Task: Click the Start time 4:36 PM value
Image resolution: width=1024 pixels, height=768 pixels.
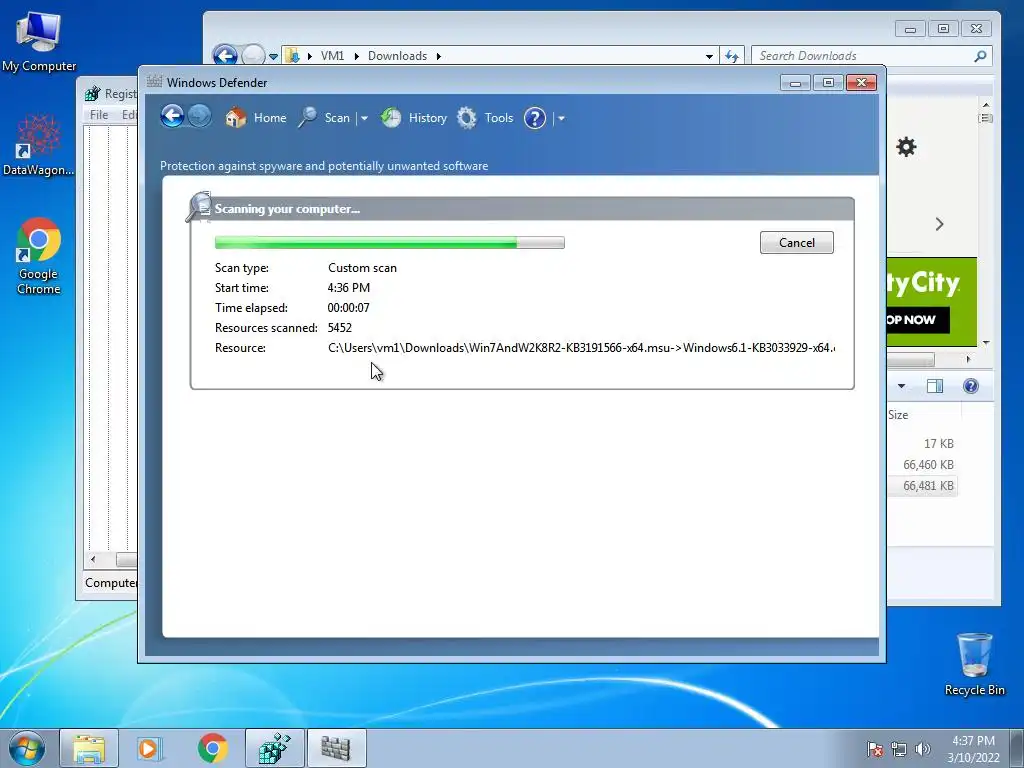Action: coord(349,287)
